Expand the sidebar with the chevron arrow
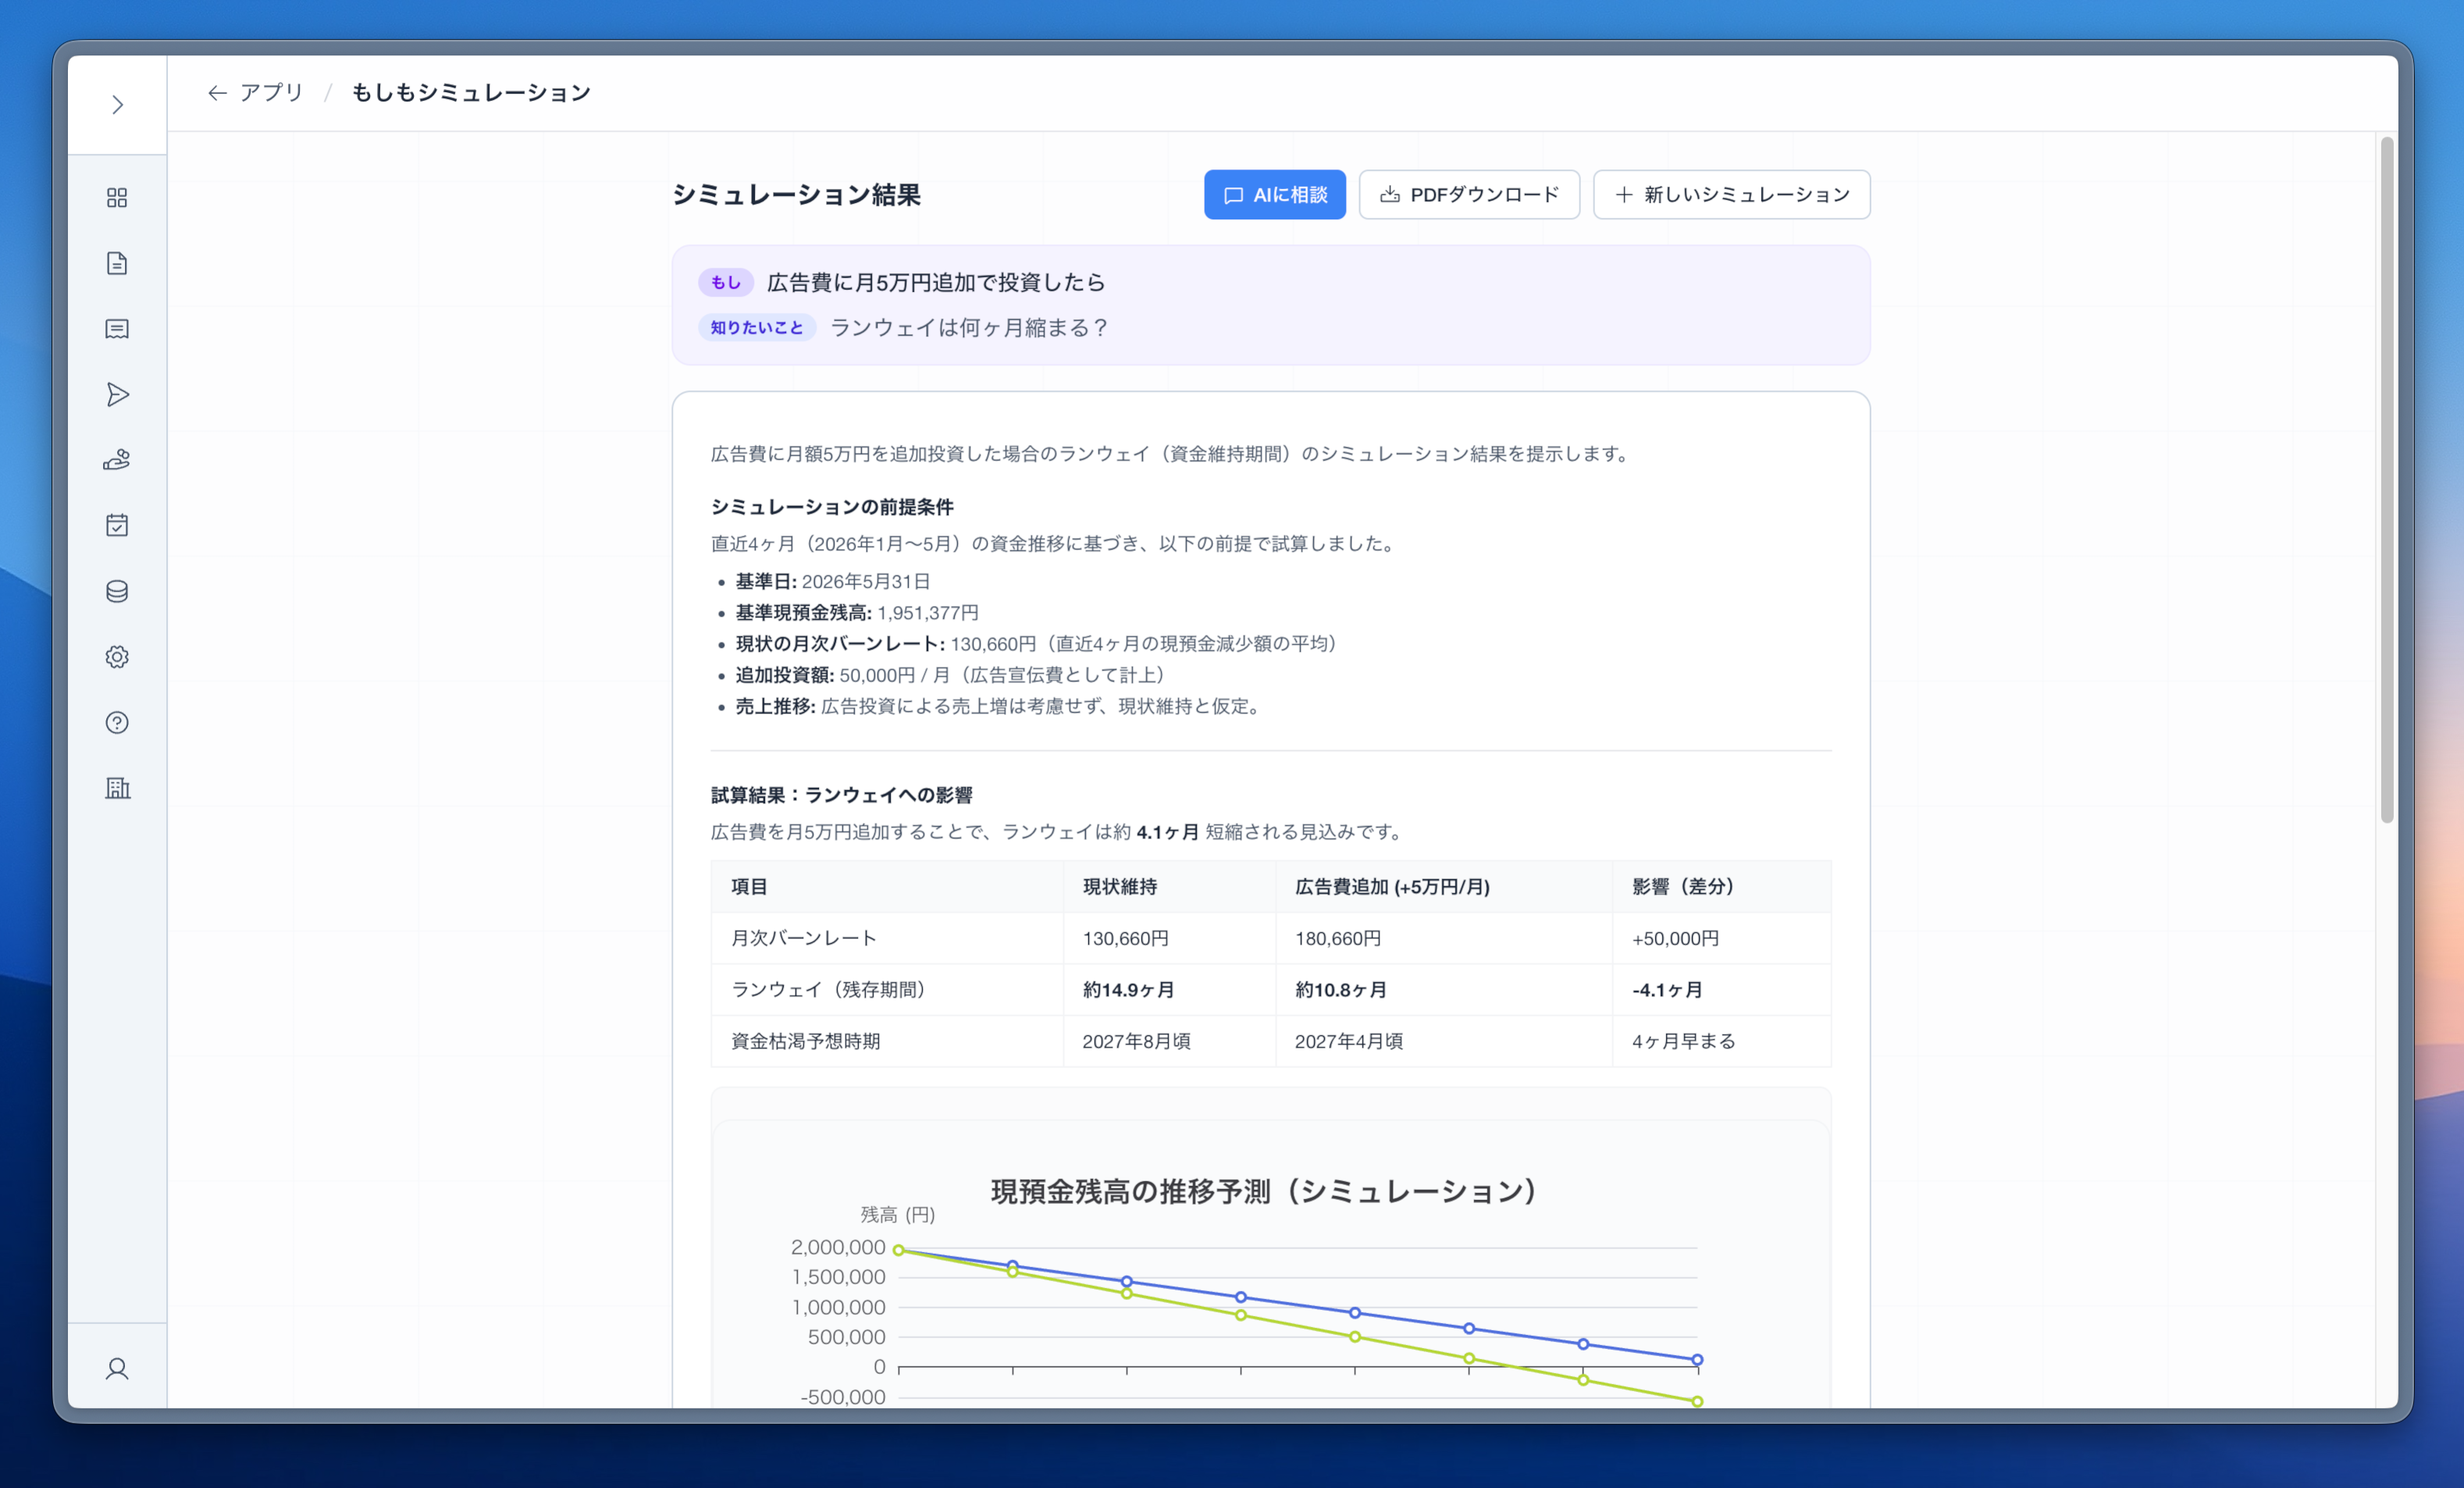Screen dimensions: 2464x1488 [118, 105]
